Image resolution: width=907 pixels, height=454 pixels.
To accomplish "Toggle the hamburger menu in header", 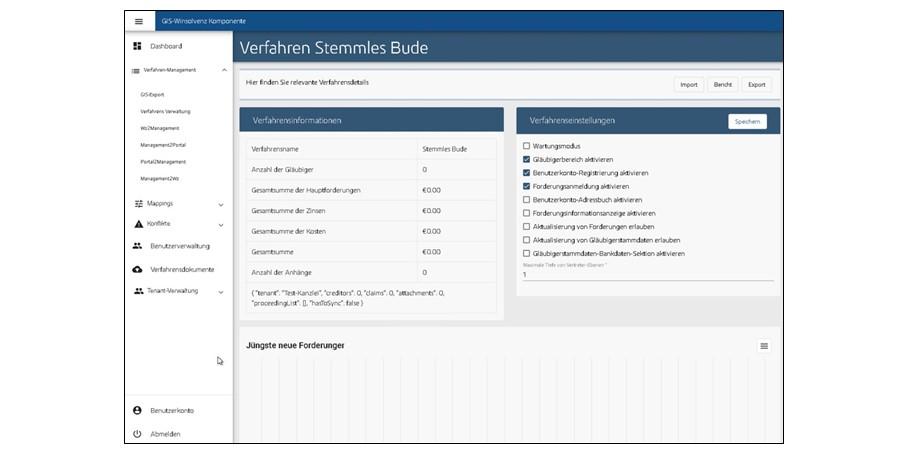I will tap(138, 21).
